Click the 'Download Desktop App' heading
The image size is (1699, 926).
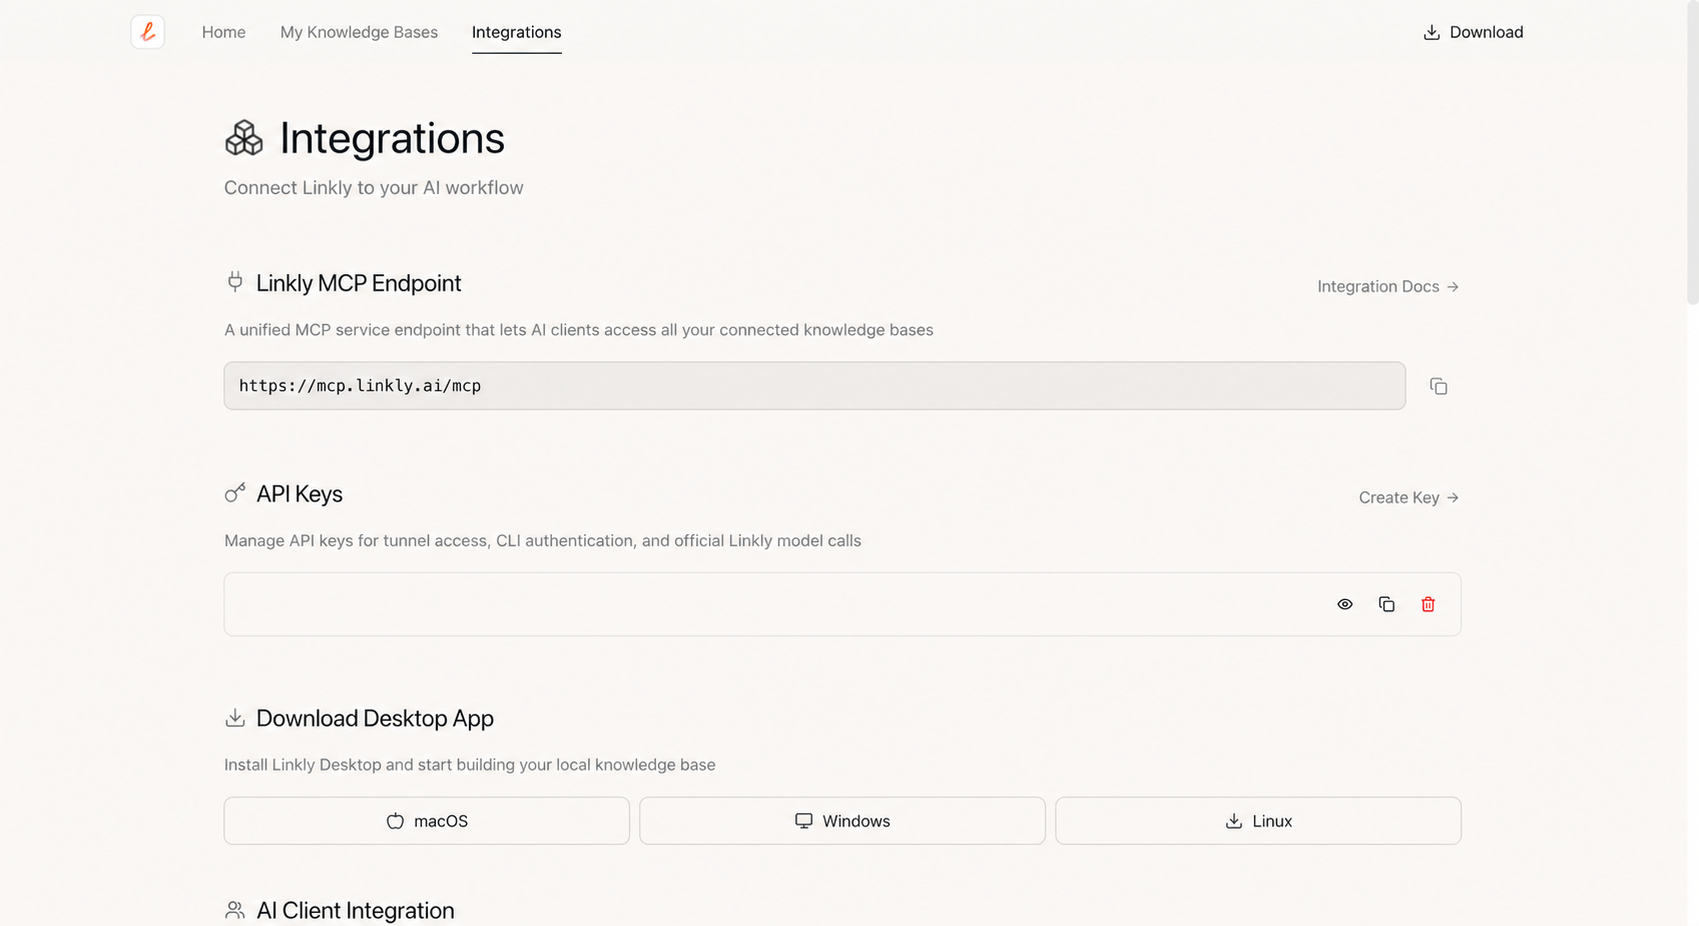click(375, 718)
